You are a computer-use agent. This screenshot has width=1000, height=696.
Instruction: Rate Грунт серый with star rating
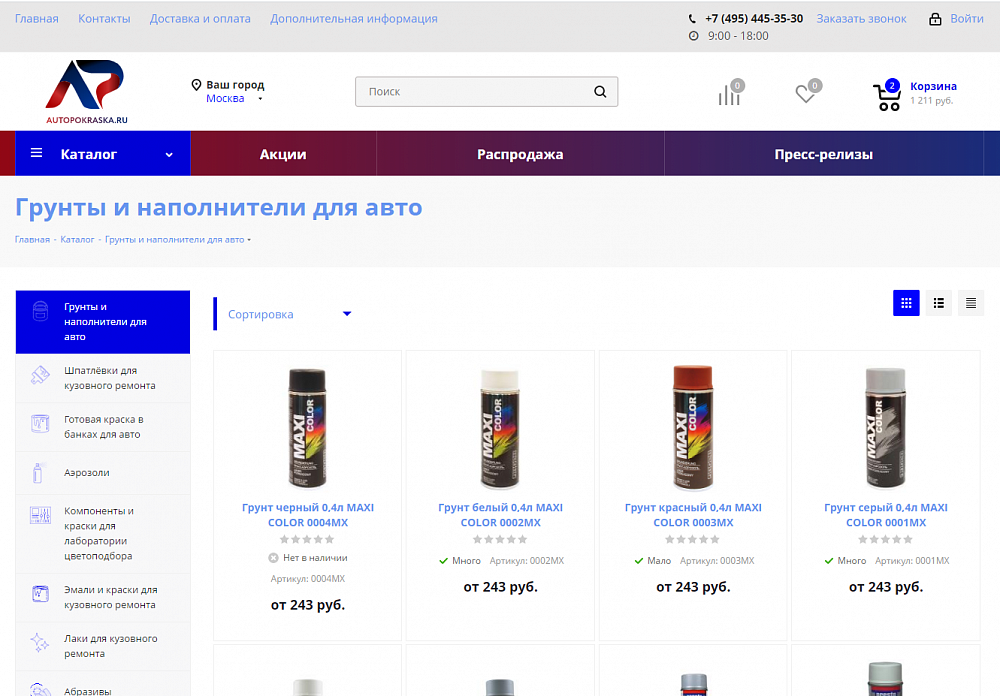point(885,540)
